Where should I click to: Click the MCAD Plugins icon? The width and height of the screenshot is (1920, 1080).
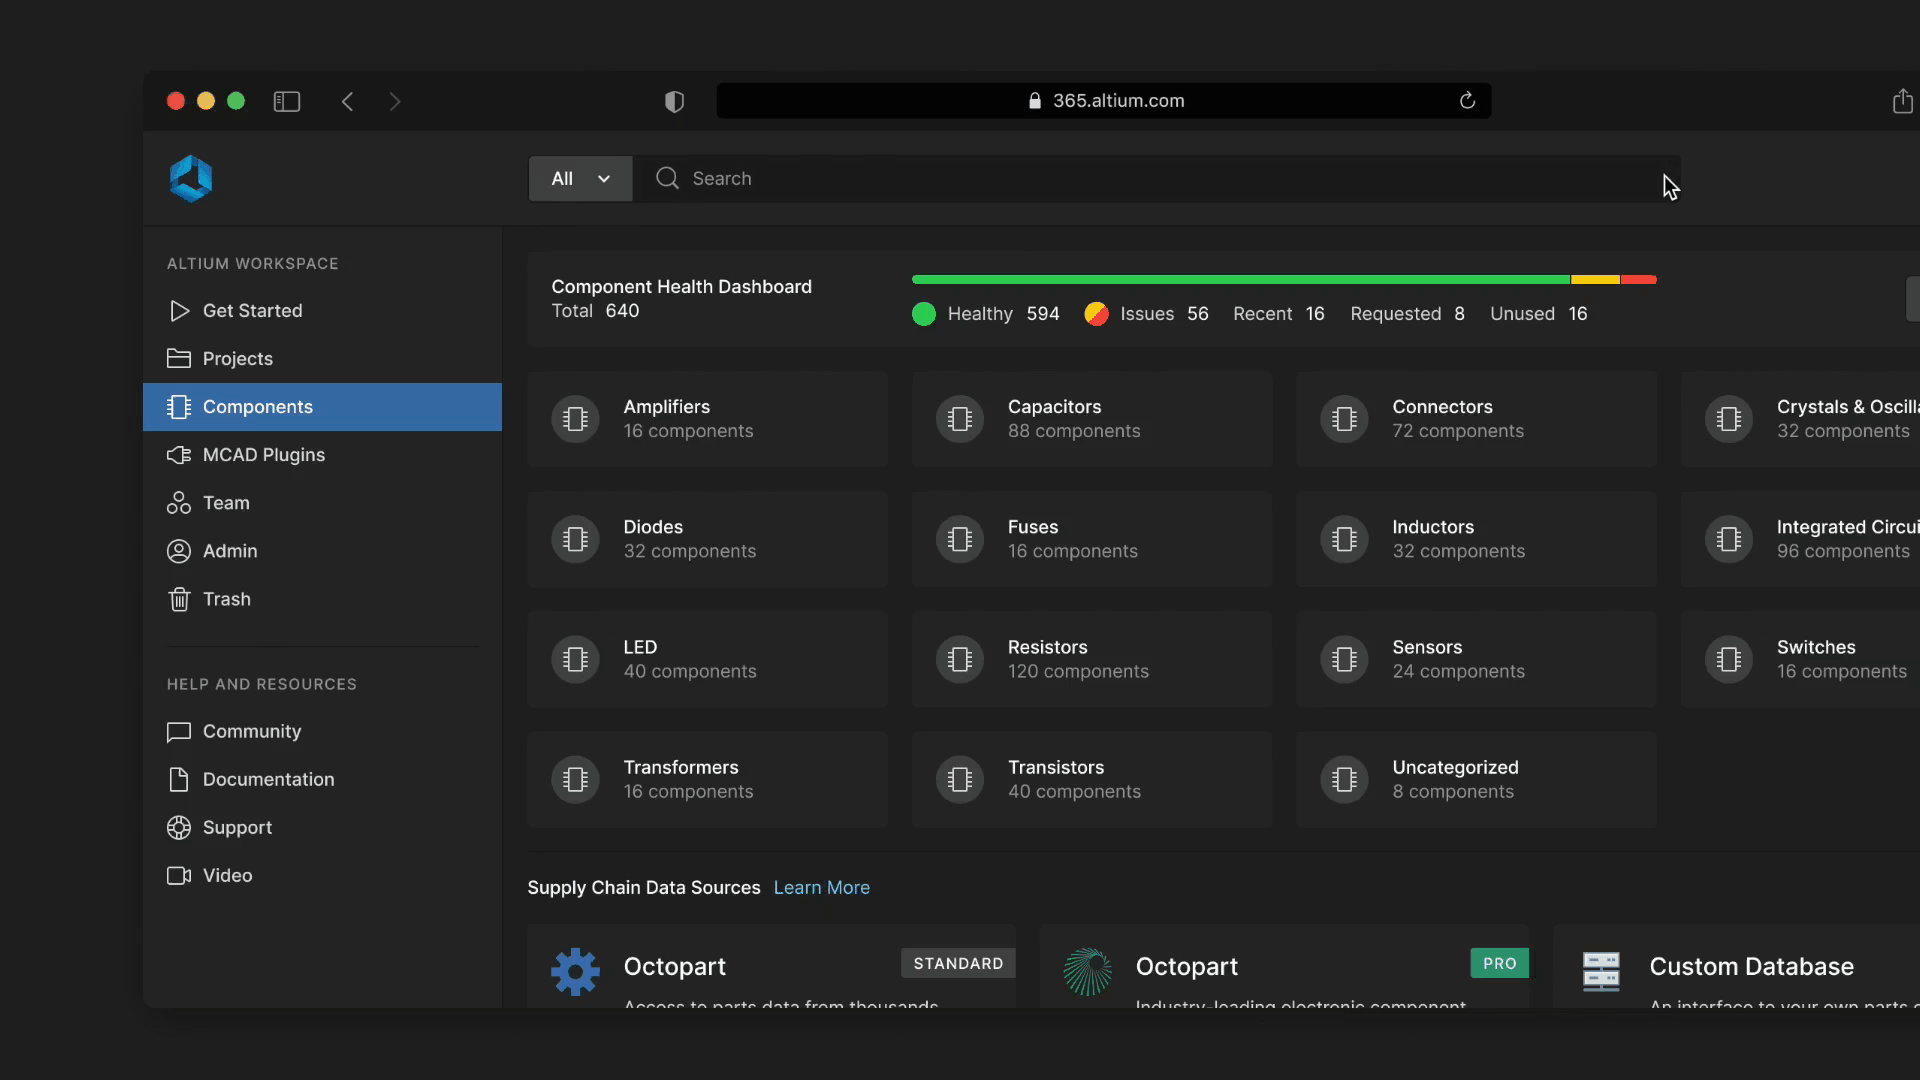179,455
